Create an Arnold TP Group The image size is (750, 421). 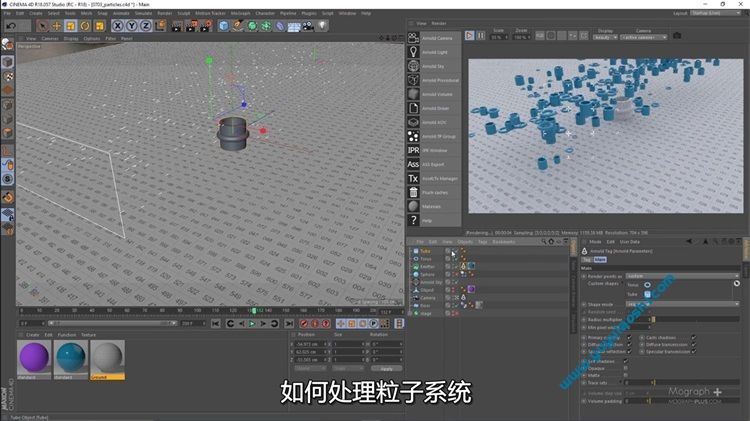434,136
